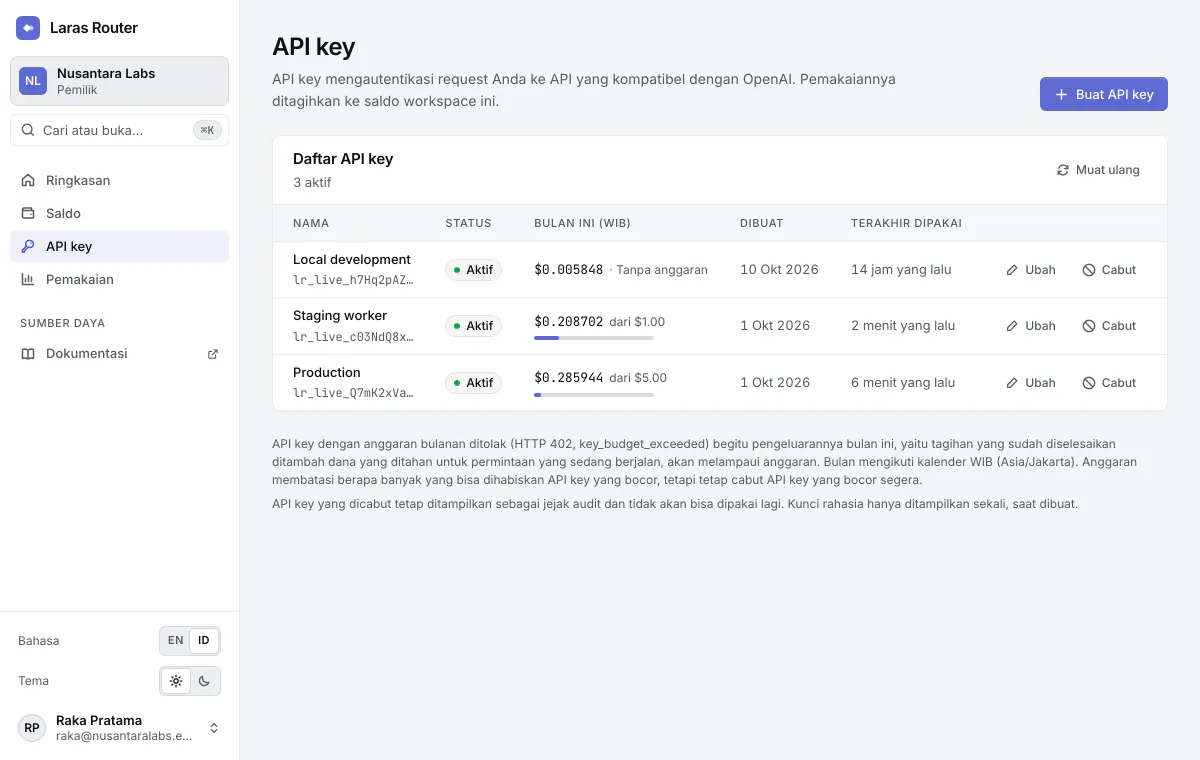Click Ubah for Staging worker
The width and height of the screenshot is (1200, 760).
[x=1031, y=326]
